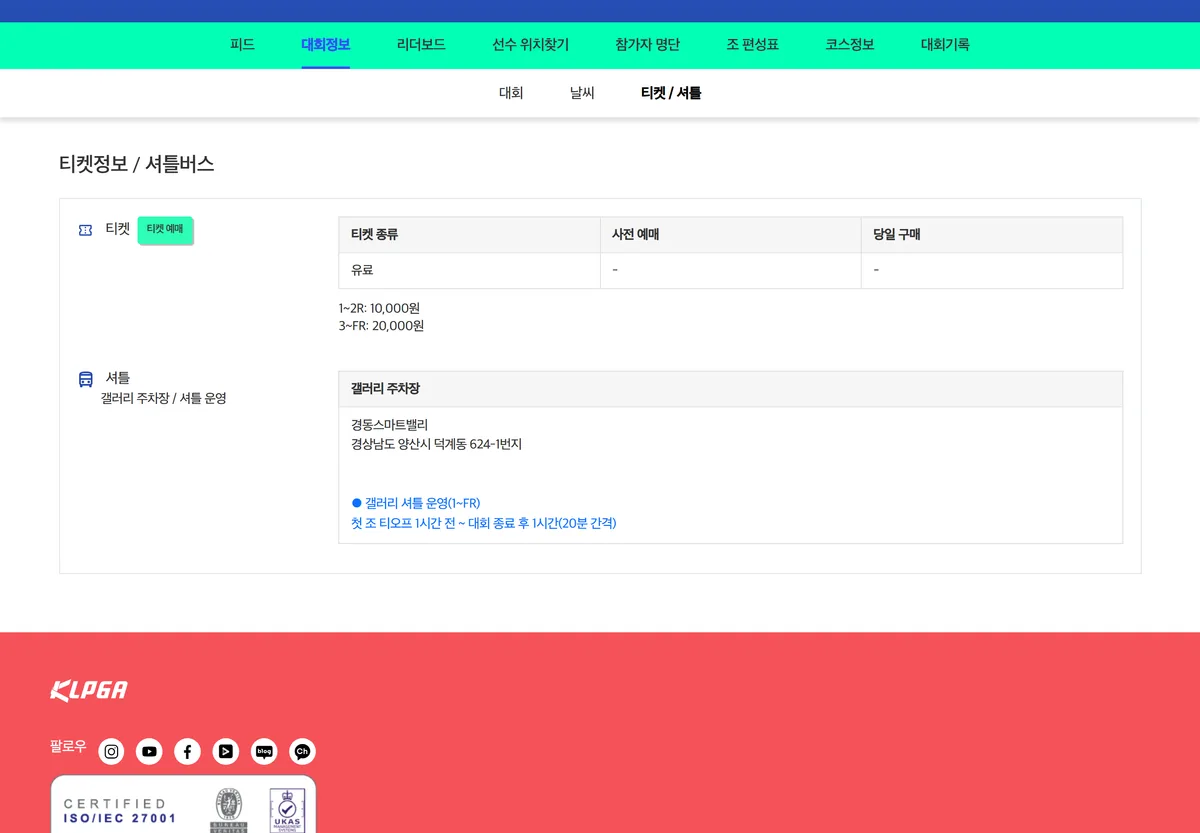Image resolution: width=1200 pixels, height=833 pixels.
Task: Open the KLPGA blog icon
Action: [264, 752]
